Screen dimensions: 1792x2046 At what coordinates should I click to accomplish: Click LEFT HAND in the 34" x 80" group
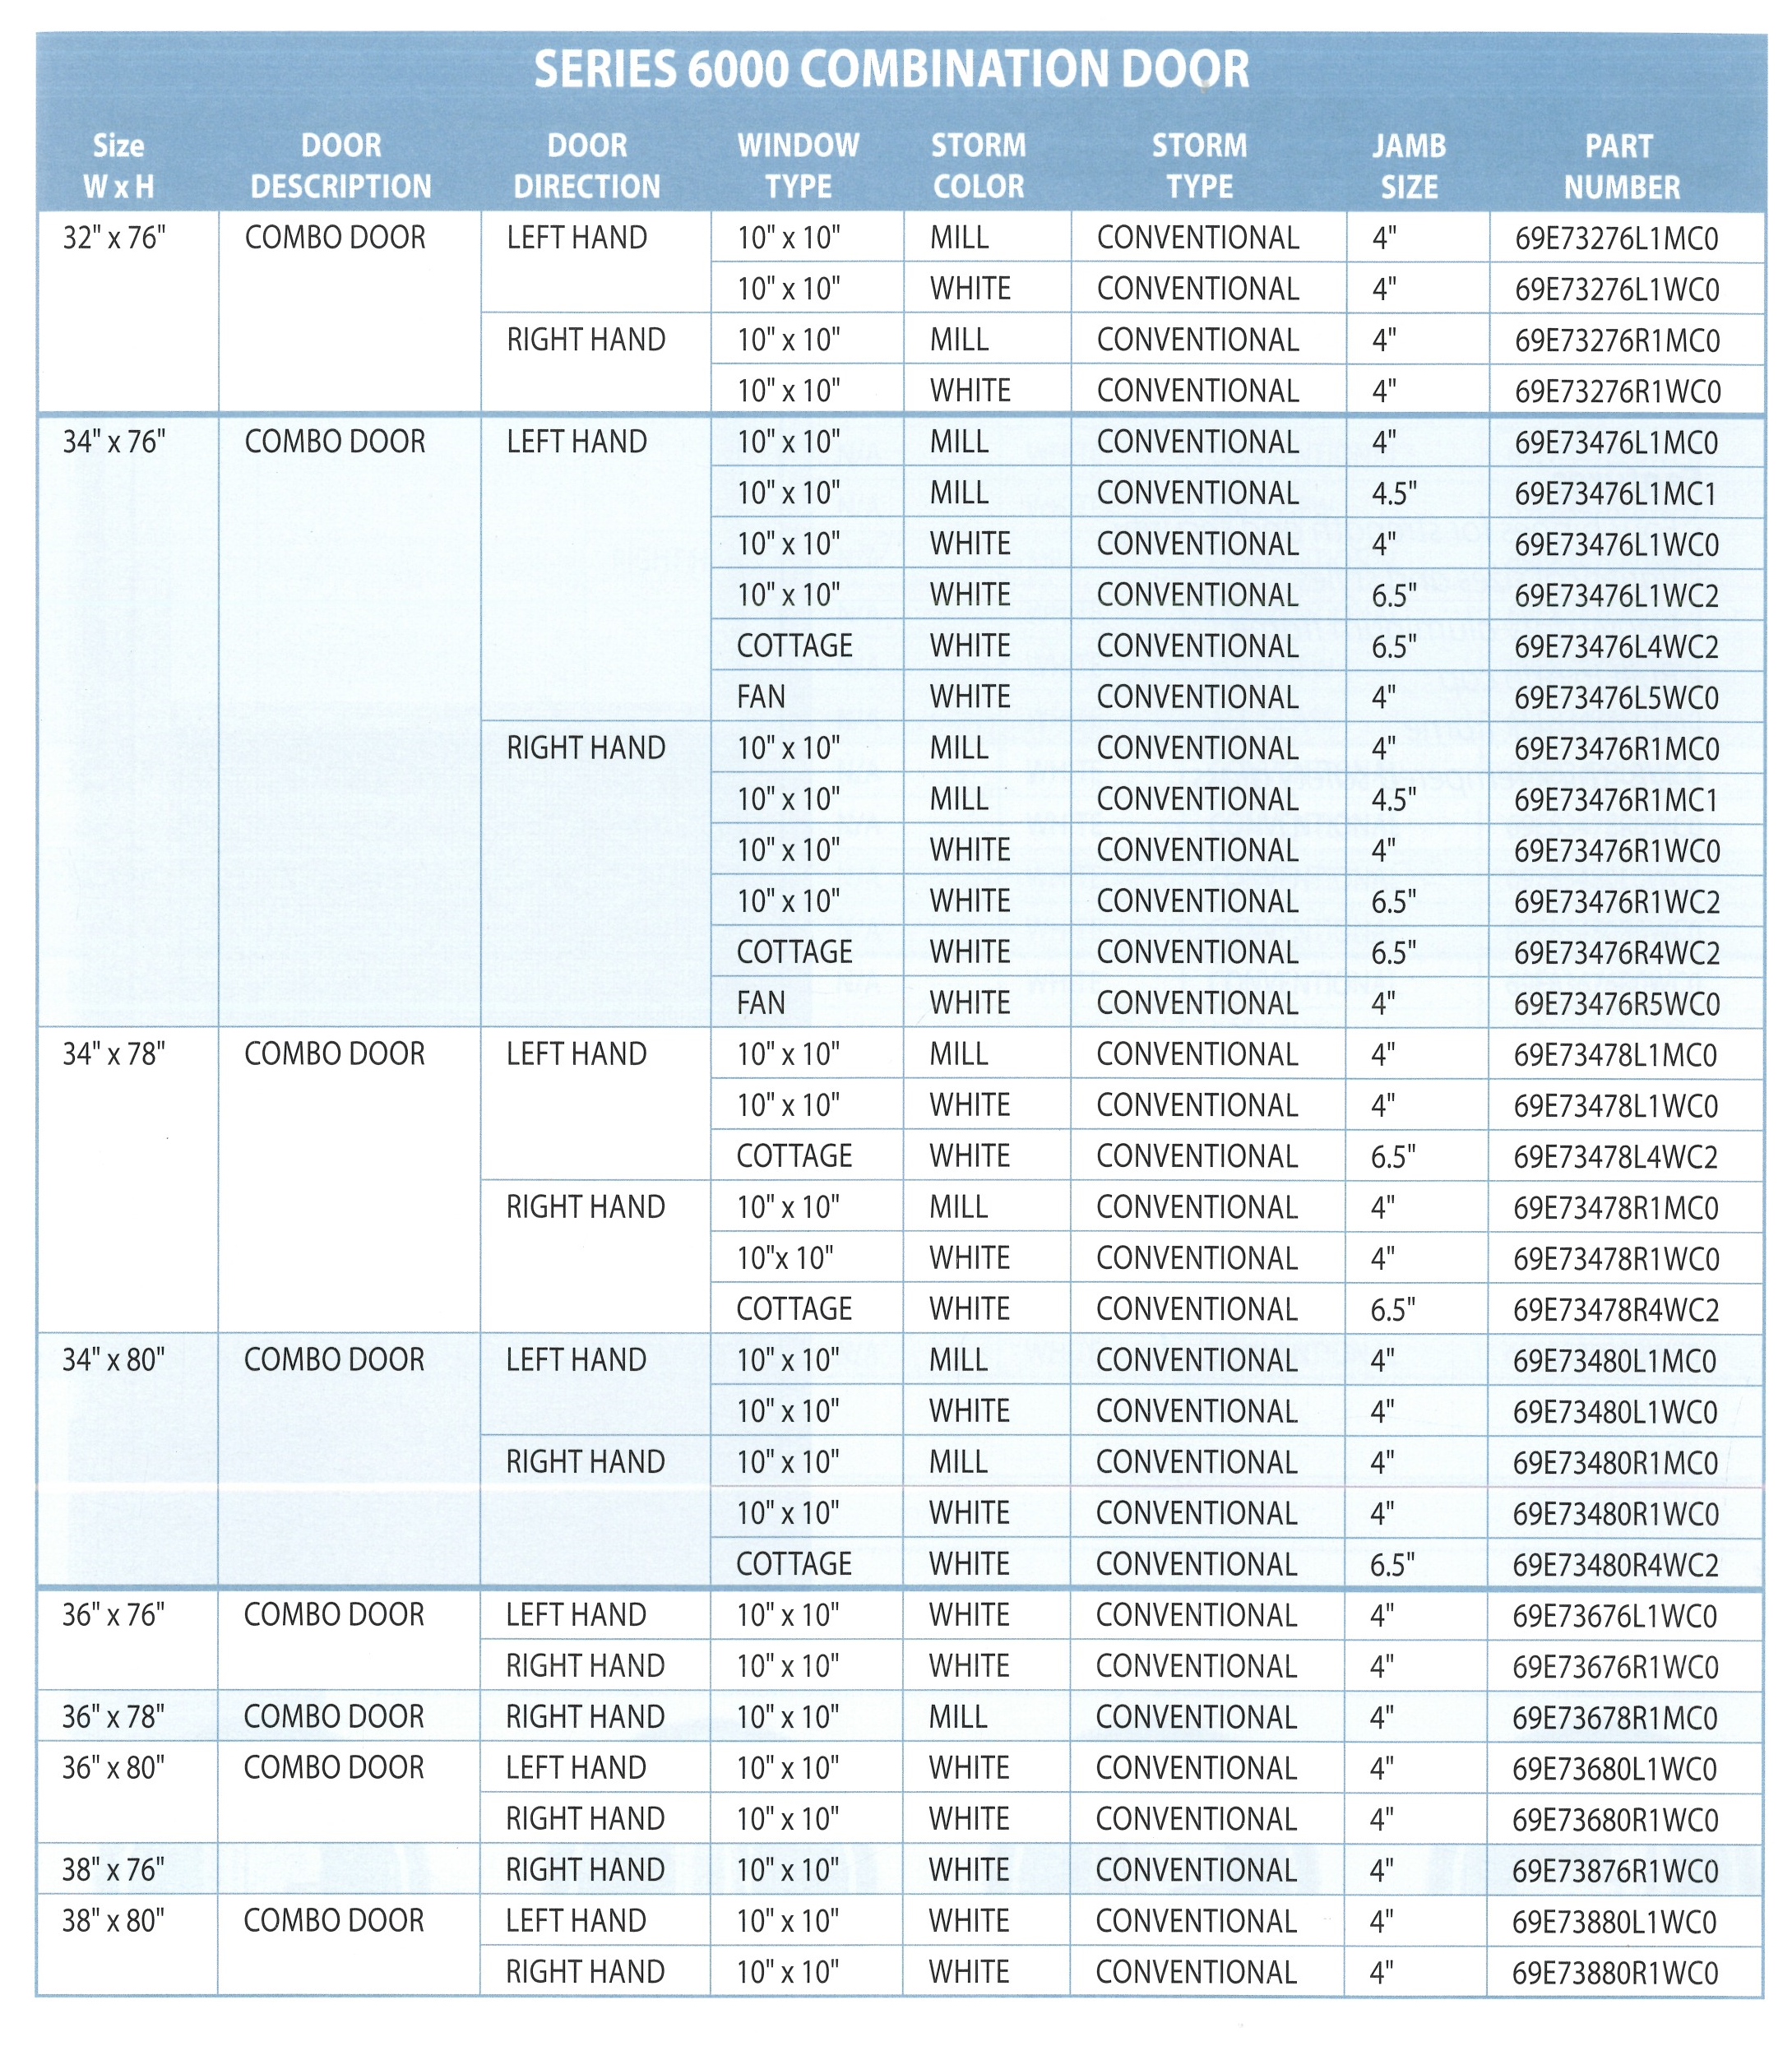pos(576,1360)
